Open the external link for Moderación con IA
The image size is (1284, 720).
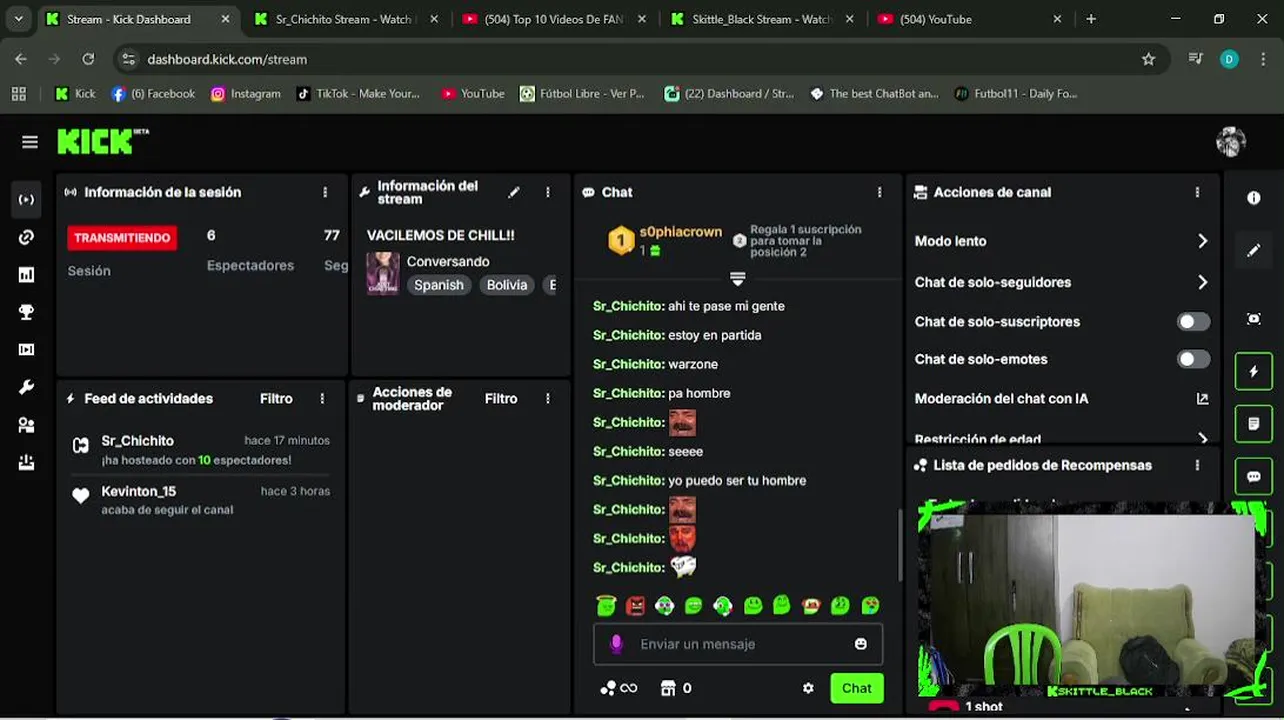[1202, 398]
